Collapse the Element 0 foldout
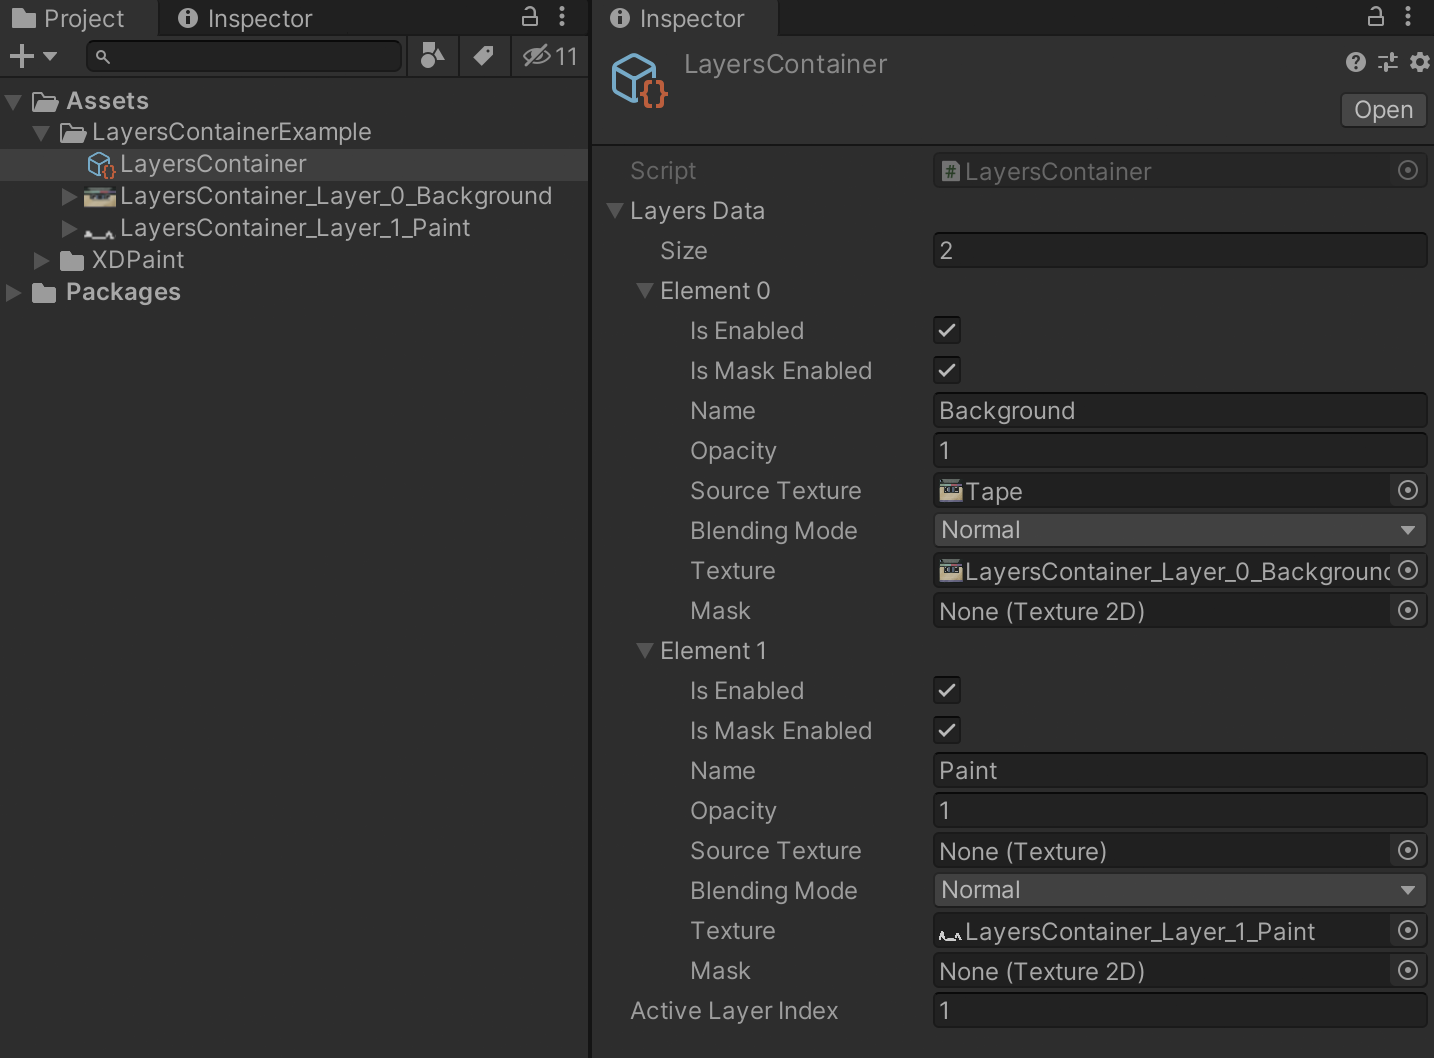Image resolution: width=1434 pixels, height=1058 pixels. tap(645, 290)
